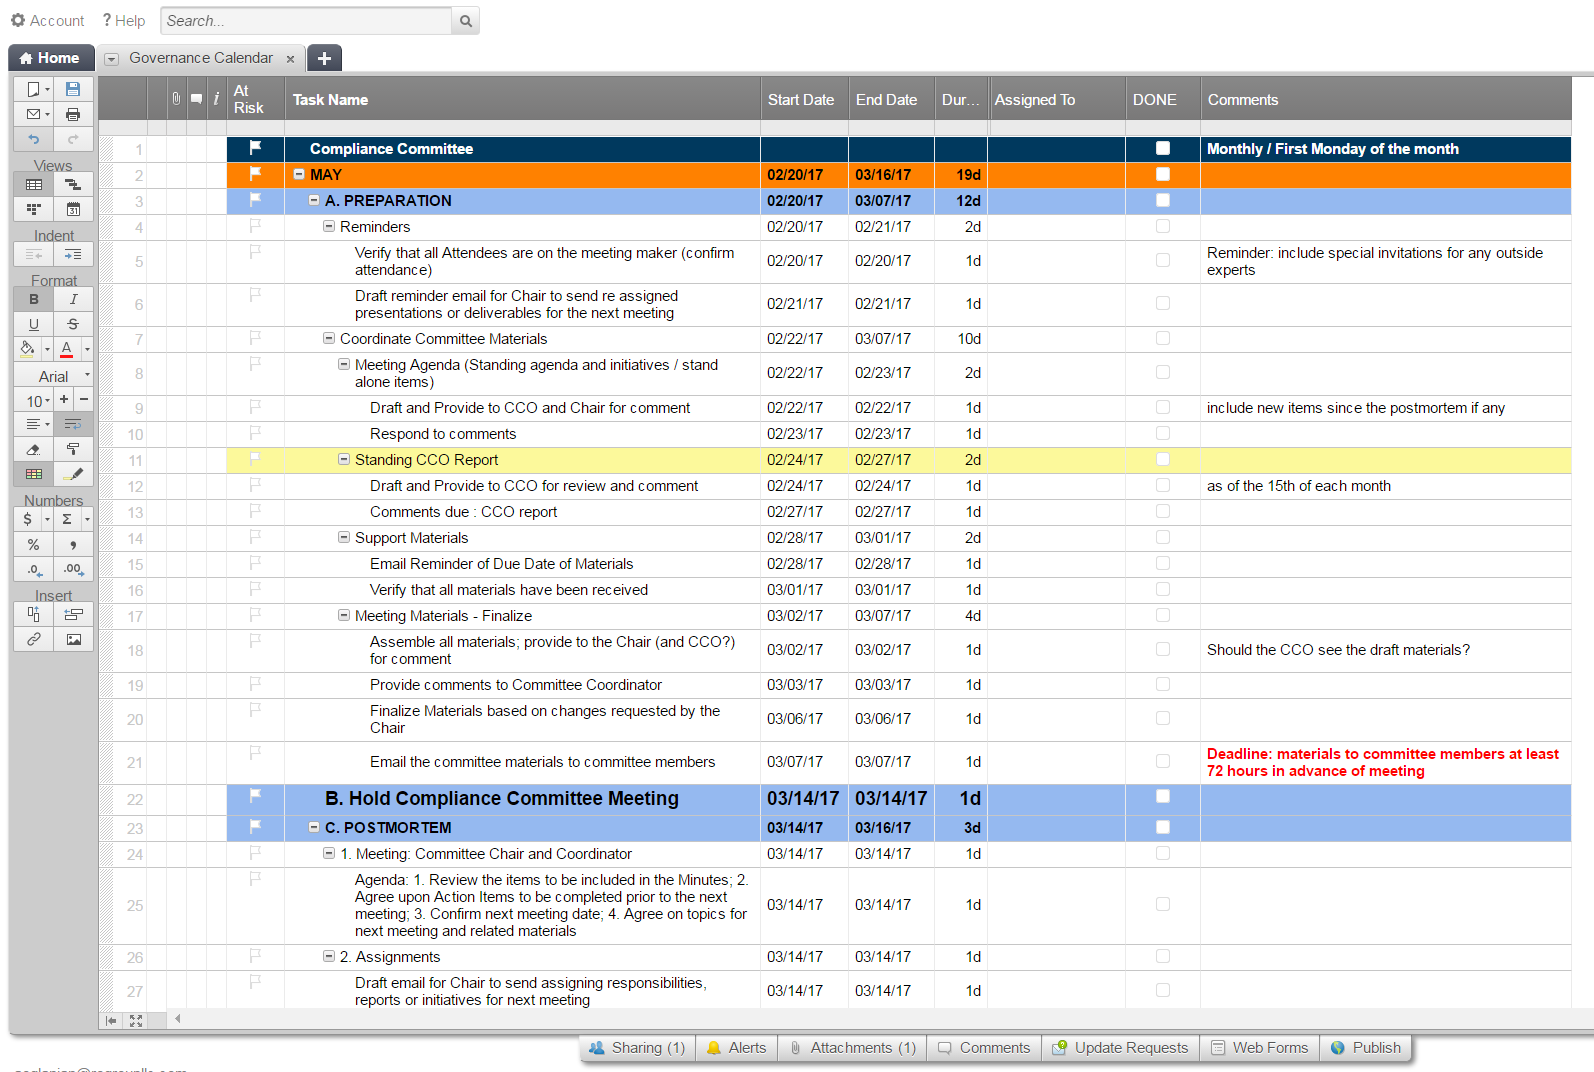The image size is (1594, 1072).
Task: Switch to Gantt view
Action: tap(73, 184)
